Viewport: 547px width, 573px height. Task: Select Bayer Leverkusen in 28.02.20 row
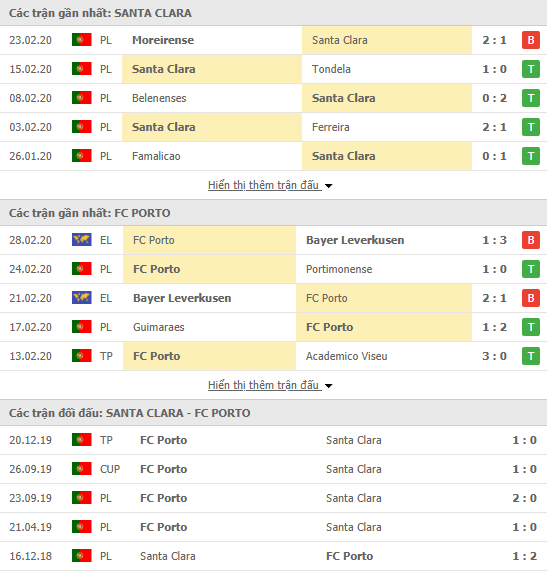point(355,240)
